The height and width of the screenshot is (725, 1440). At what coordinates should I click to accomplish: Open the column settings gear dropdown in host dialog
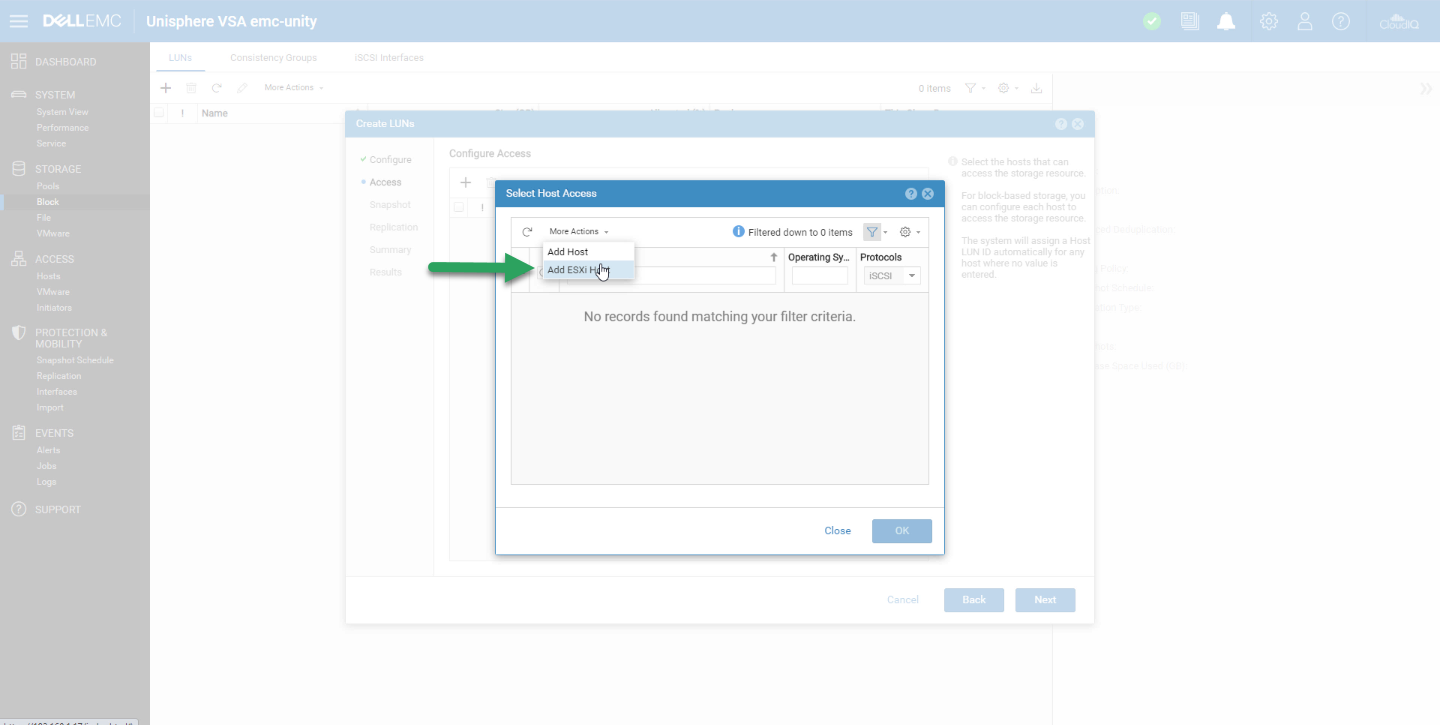pyautogui.click(x=909, y=232)
